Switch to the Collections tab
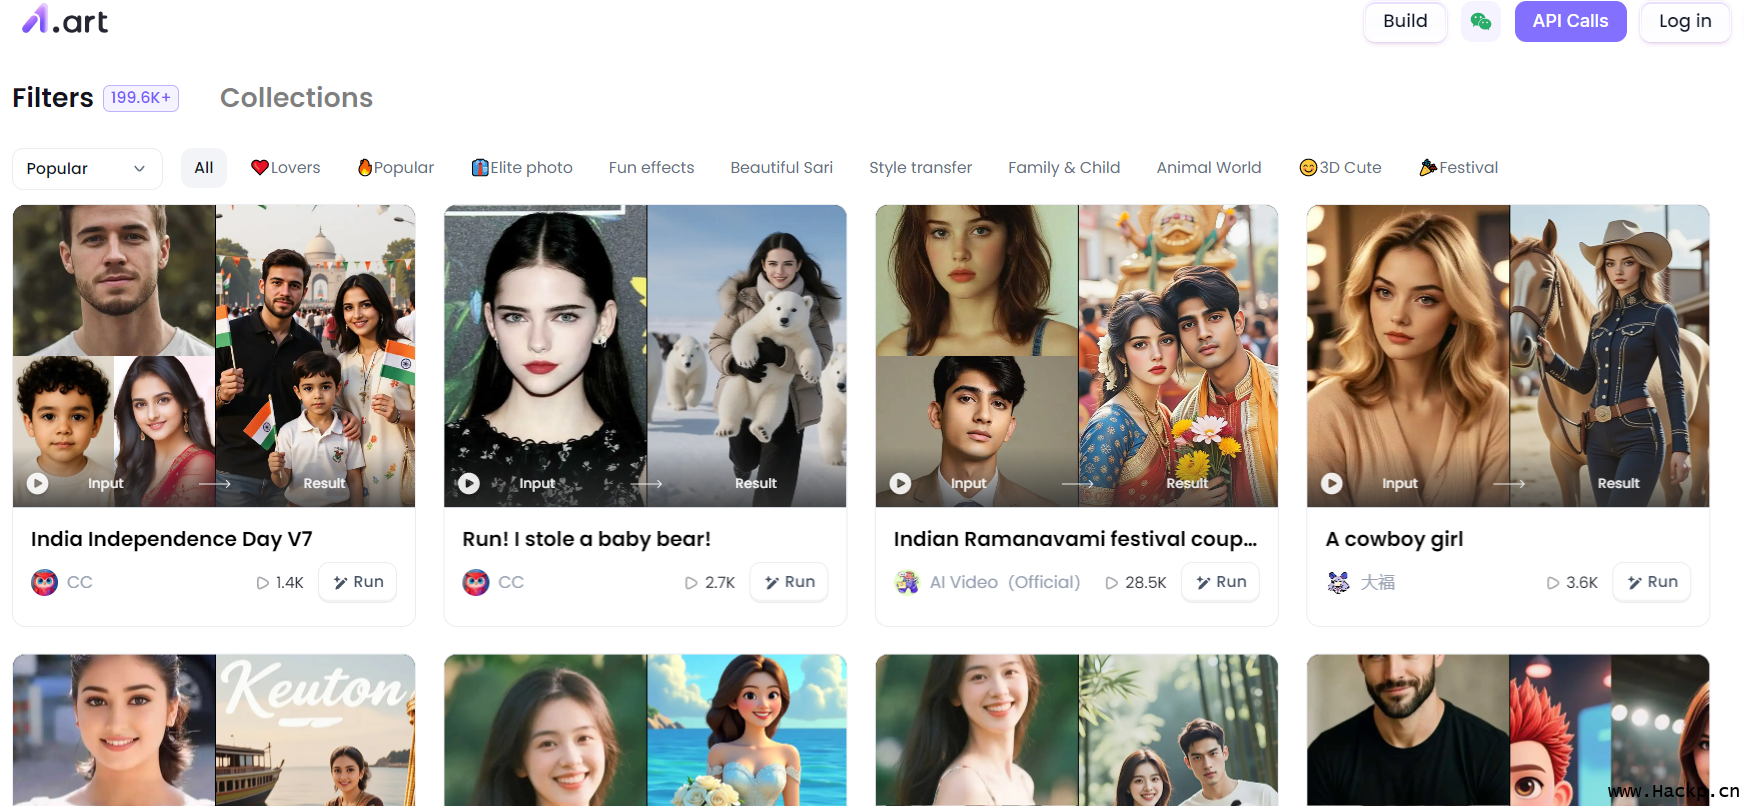 click(296, 97)
